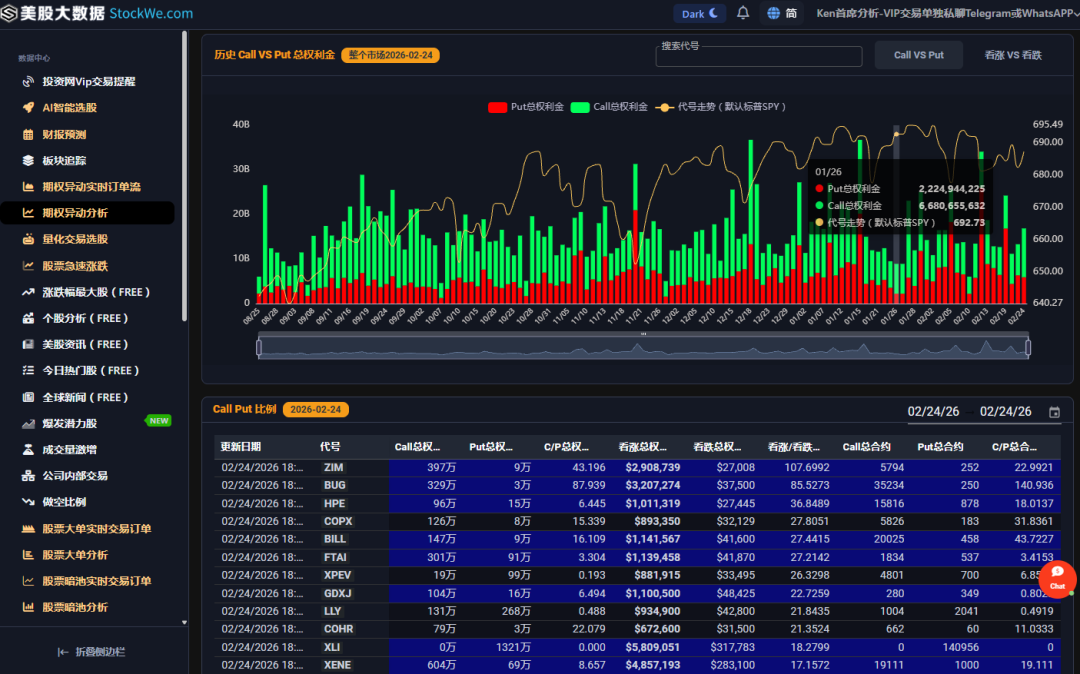The image size is (1080, 674).
Task: Click the chart's time-range zoom slider
Action: tap(642, 347)
